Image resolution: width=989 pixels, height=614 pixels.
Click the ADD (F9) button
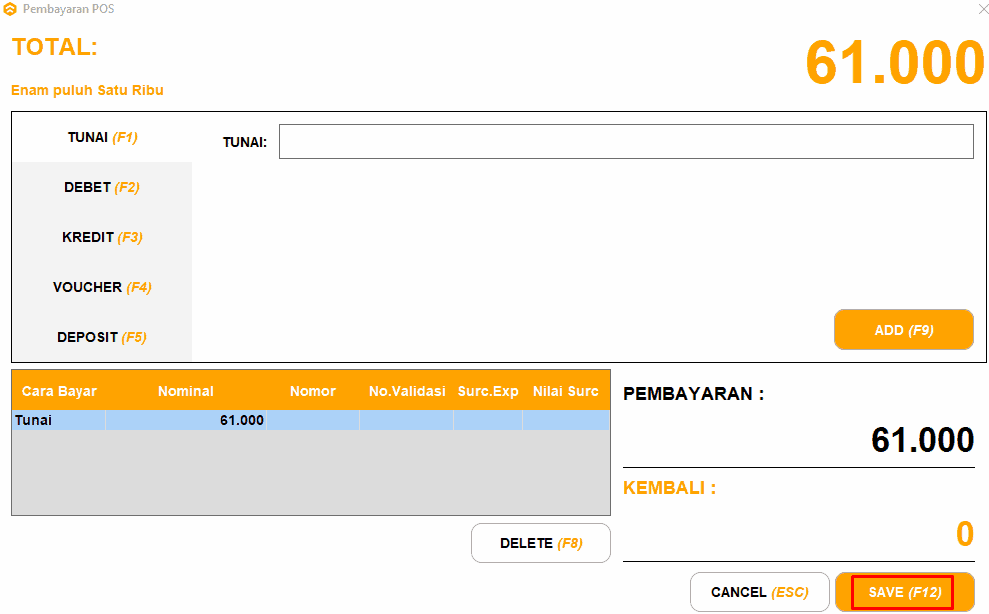pyautogui.click(x=904, y=329)
